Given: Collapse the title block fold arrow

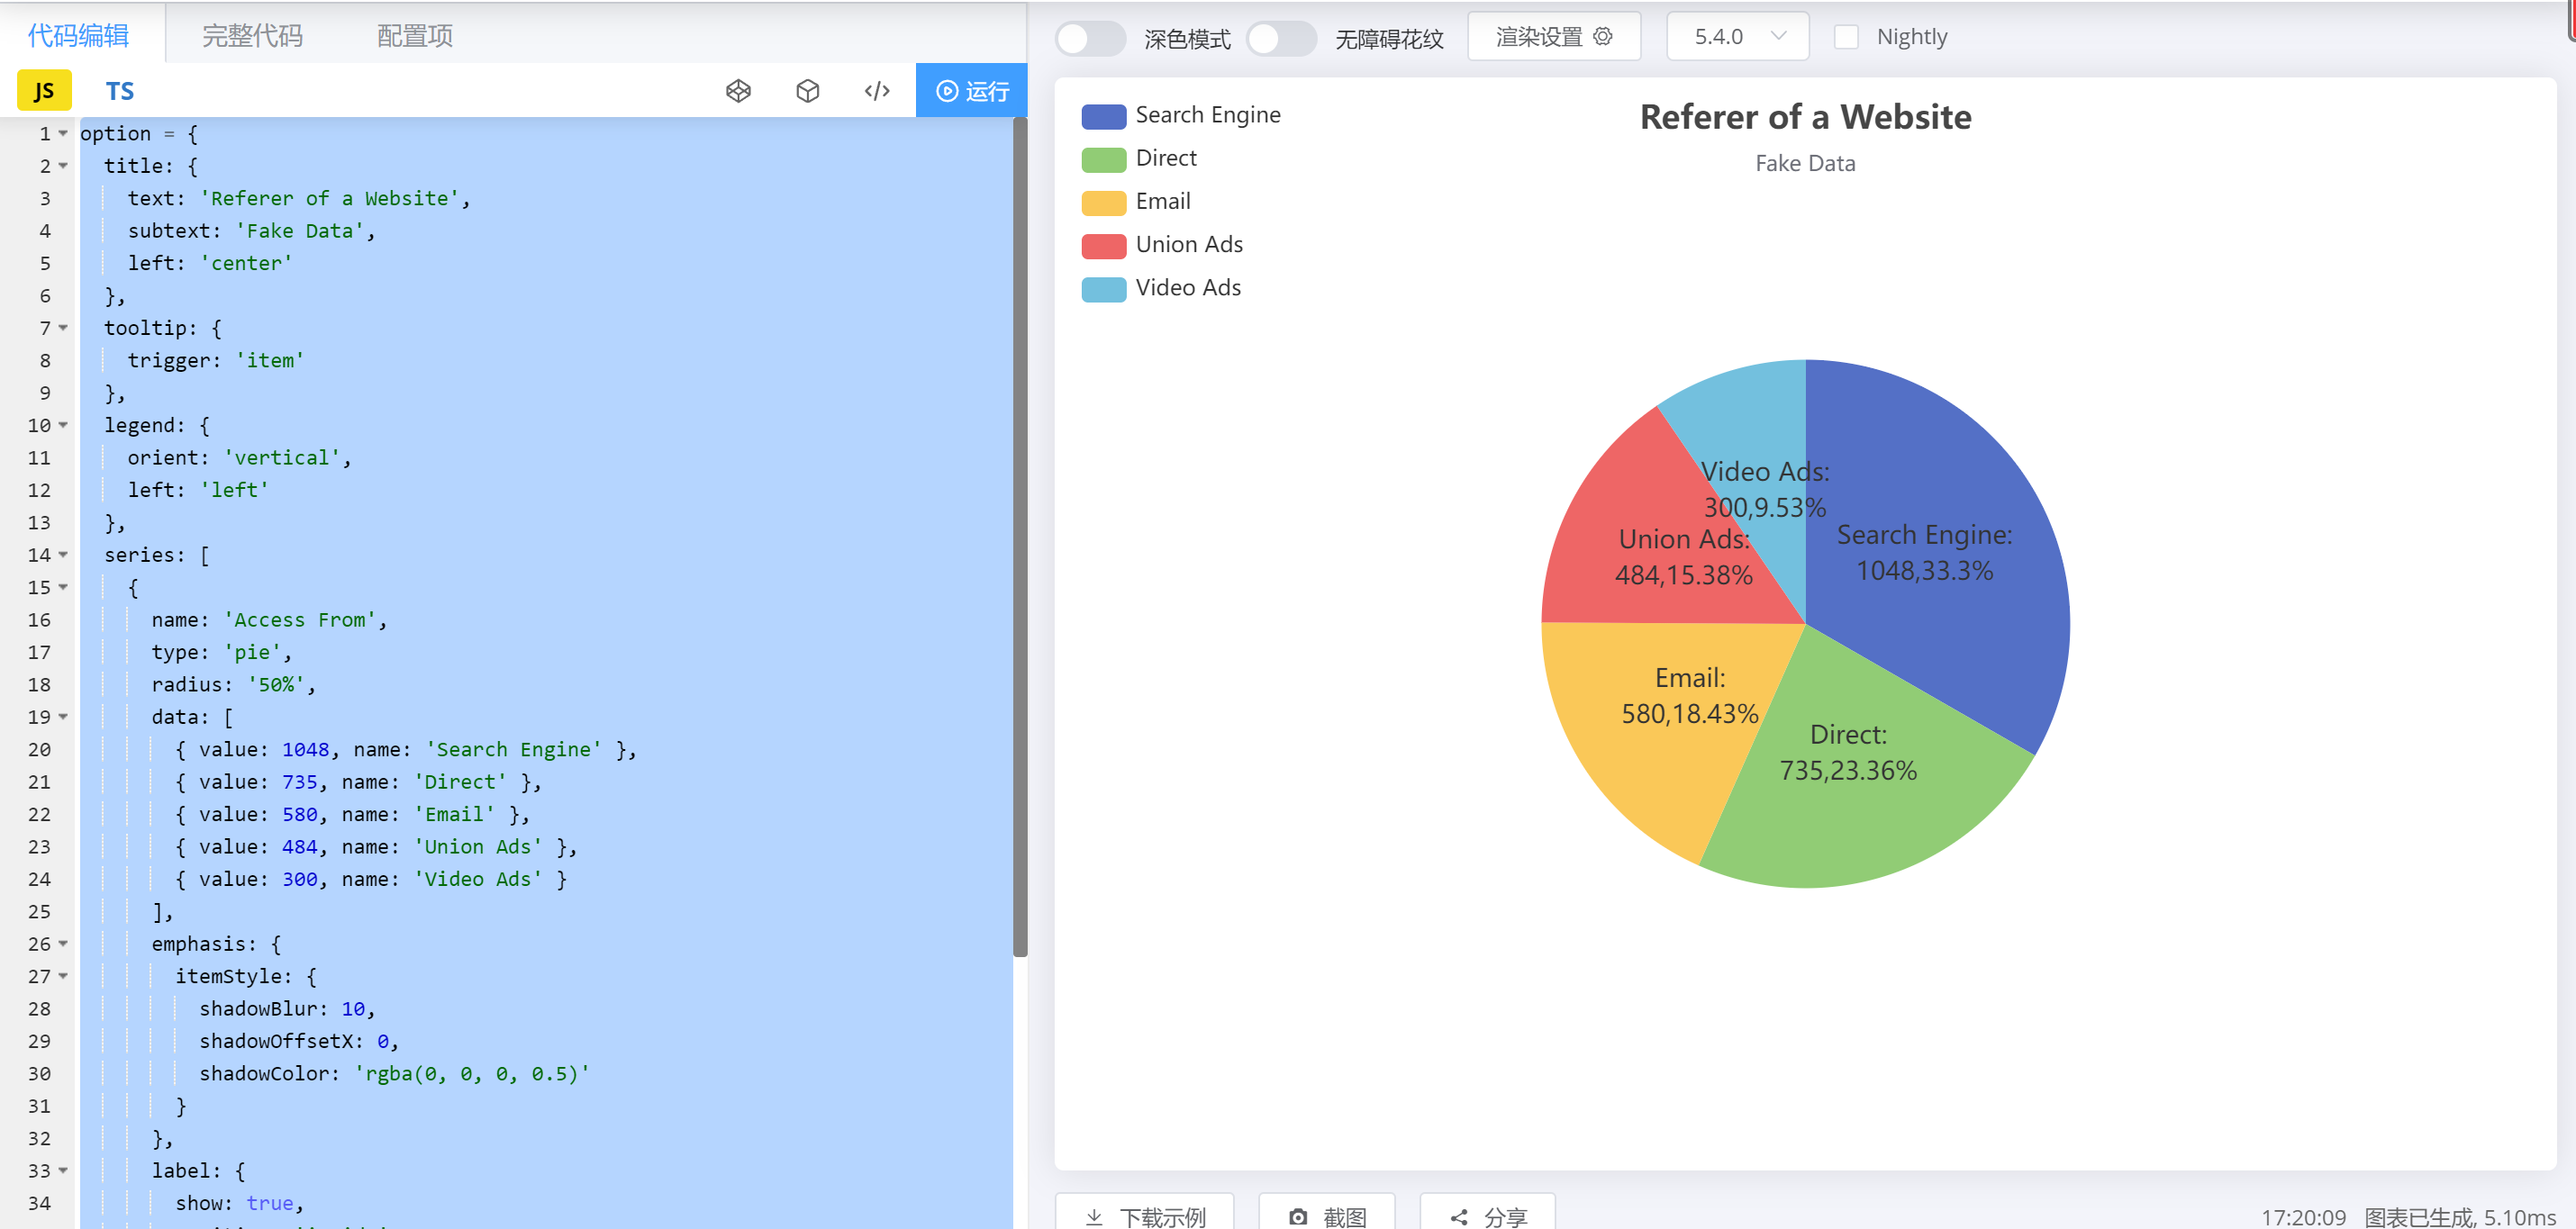Looking at the screenshot, I should coord(63,166).
